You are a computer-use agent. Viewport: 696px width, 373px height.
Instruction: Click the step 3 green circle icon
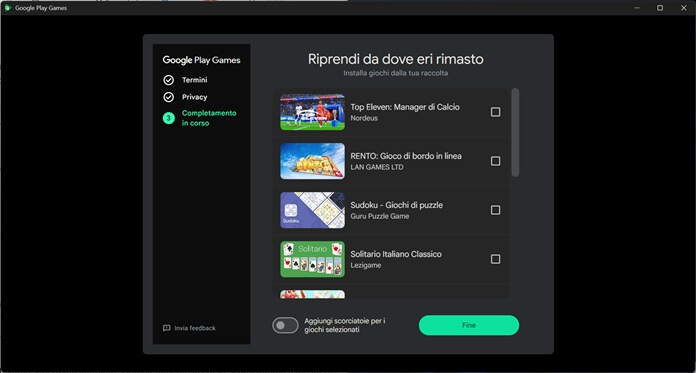point(169,118)
